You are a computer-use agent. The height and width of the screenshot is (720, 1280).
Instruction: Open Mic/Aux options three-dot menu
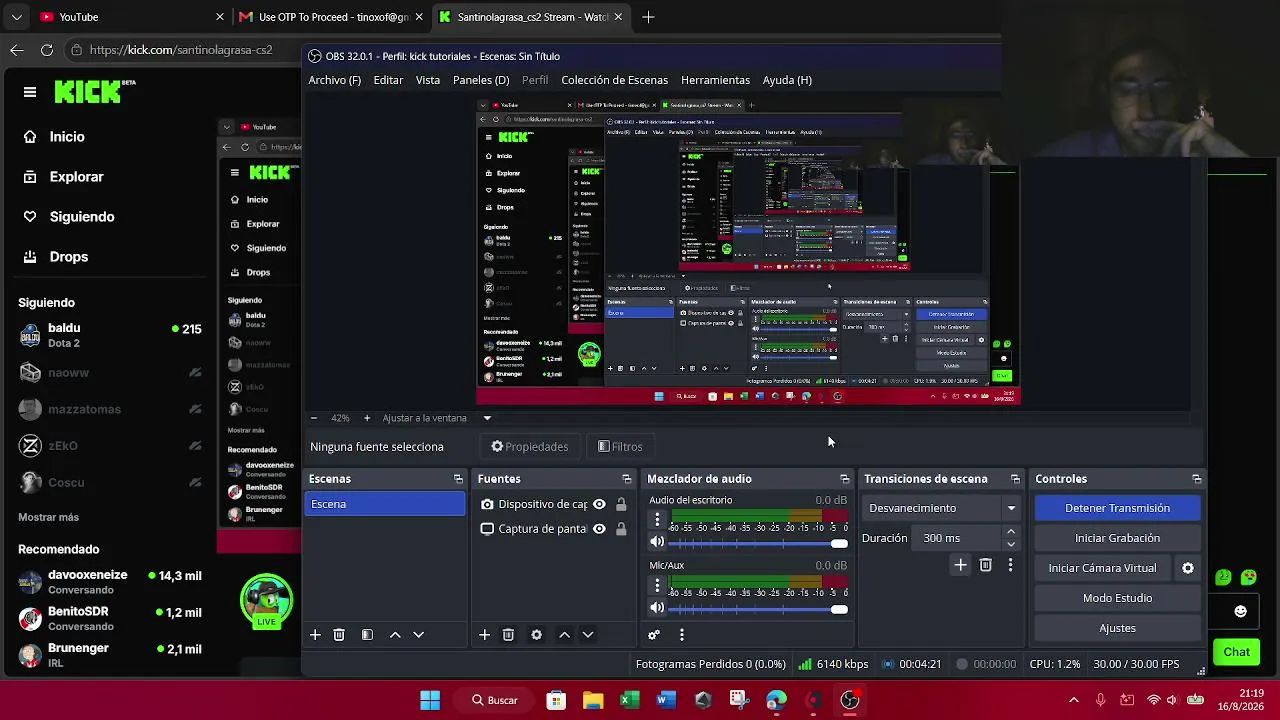(x=657, y=586)
